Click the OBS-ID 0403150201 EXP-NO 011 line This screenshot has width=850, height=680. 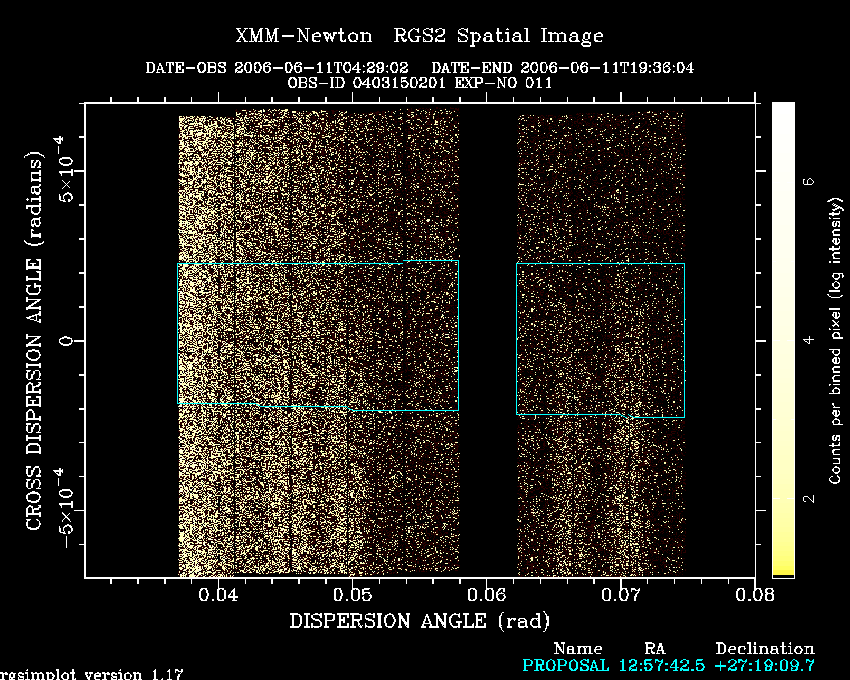pyautogui.click(x=419, y=83)
